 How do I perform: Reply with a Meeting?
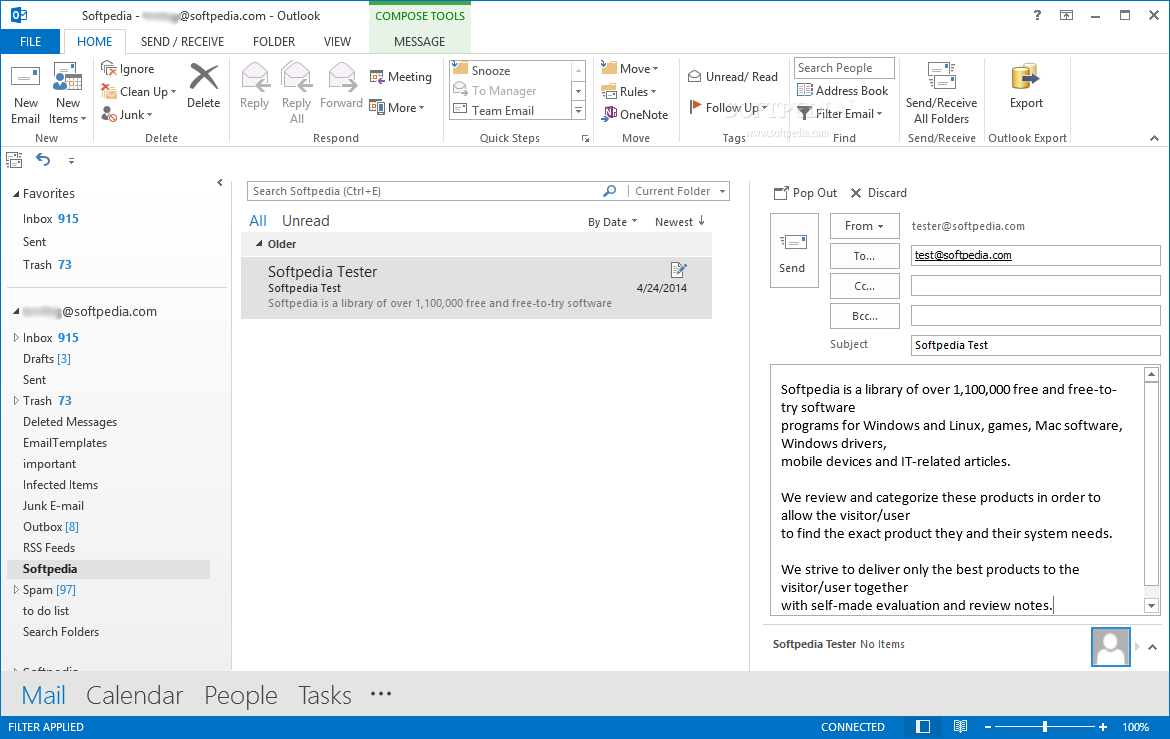pyautogui.click(x=401, y=77)
